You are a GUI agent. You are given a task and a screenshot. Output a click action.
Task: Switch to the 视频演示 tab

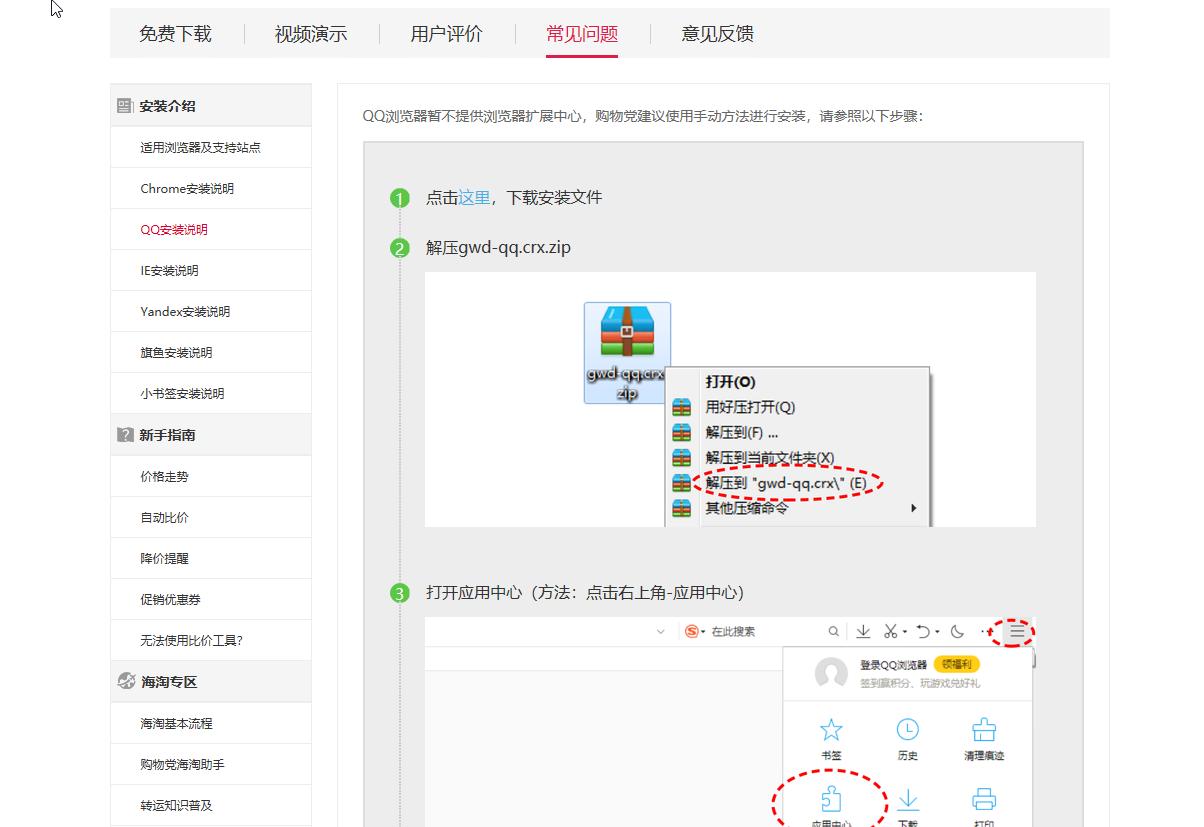click(311, 33)
